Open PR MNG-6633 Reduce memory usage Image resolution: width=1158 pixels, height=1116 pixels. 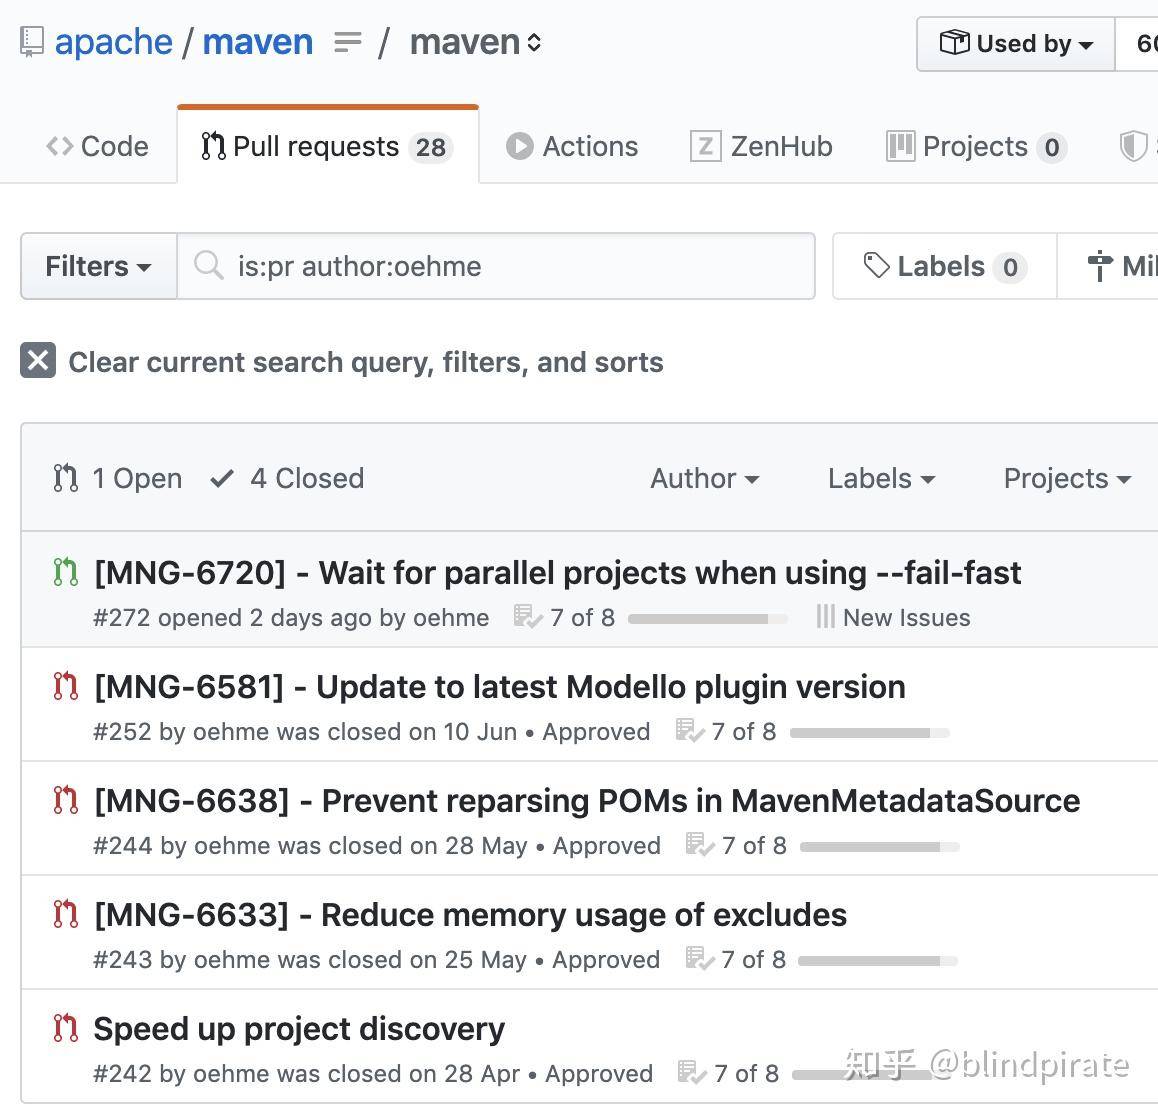[470, 915]
